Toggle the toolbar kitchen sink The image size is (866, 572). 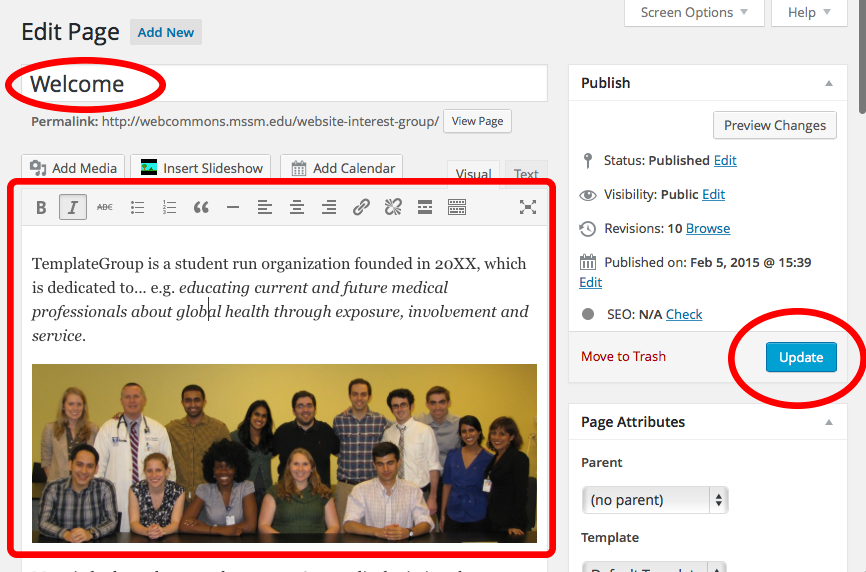457,208
